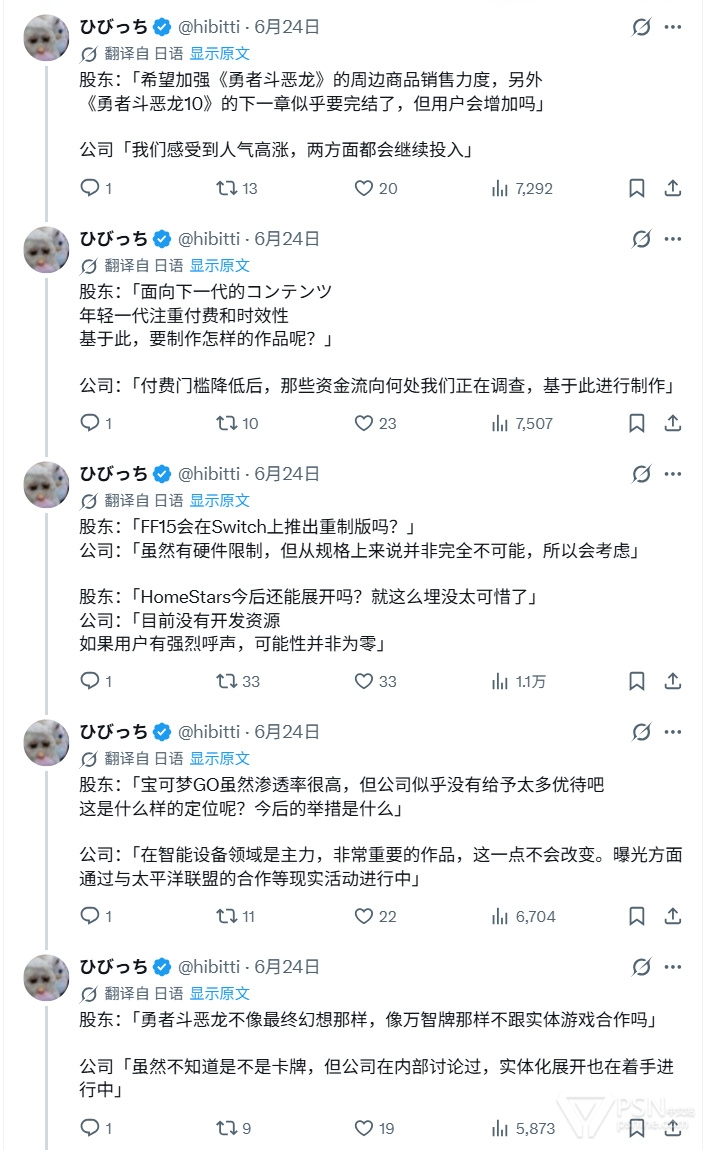
Task: Open more options on the last tweet
Action: pyautogui.click(x=673, y=967)
